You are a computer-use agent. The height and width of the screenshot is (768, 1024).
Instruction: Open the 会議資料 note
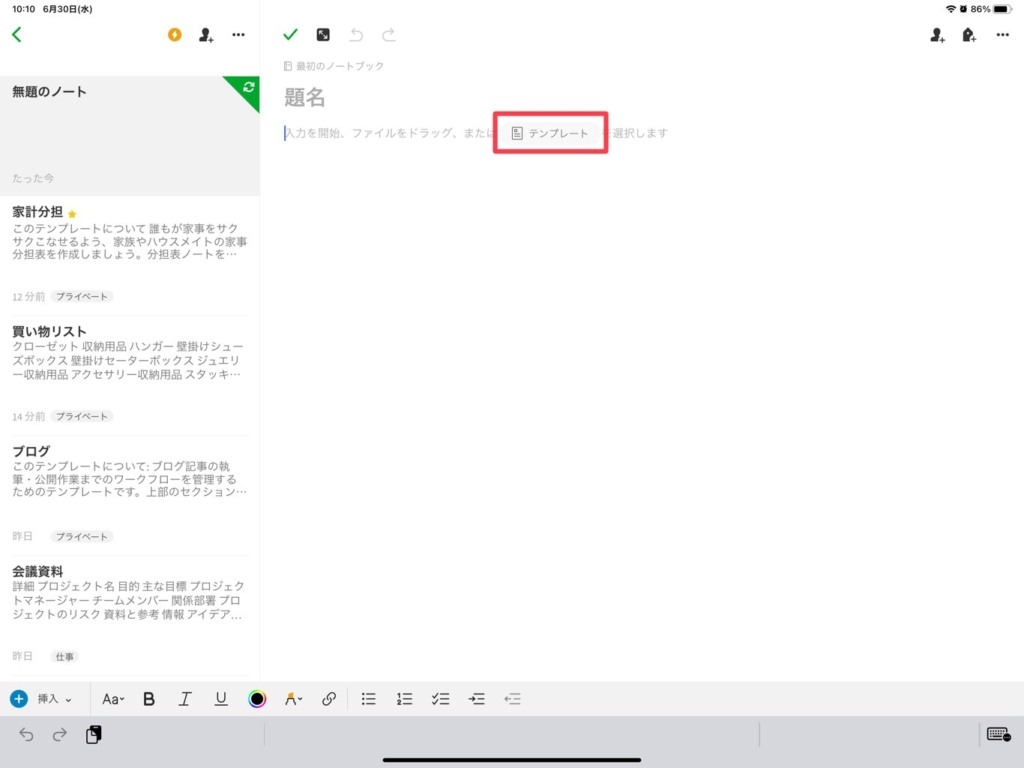(x=129, y=616)
